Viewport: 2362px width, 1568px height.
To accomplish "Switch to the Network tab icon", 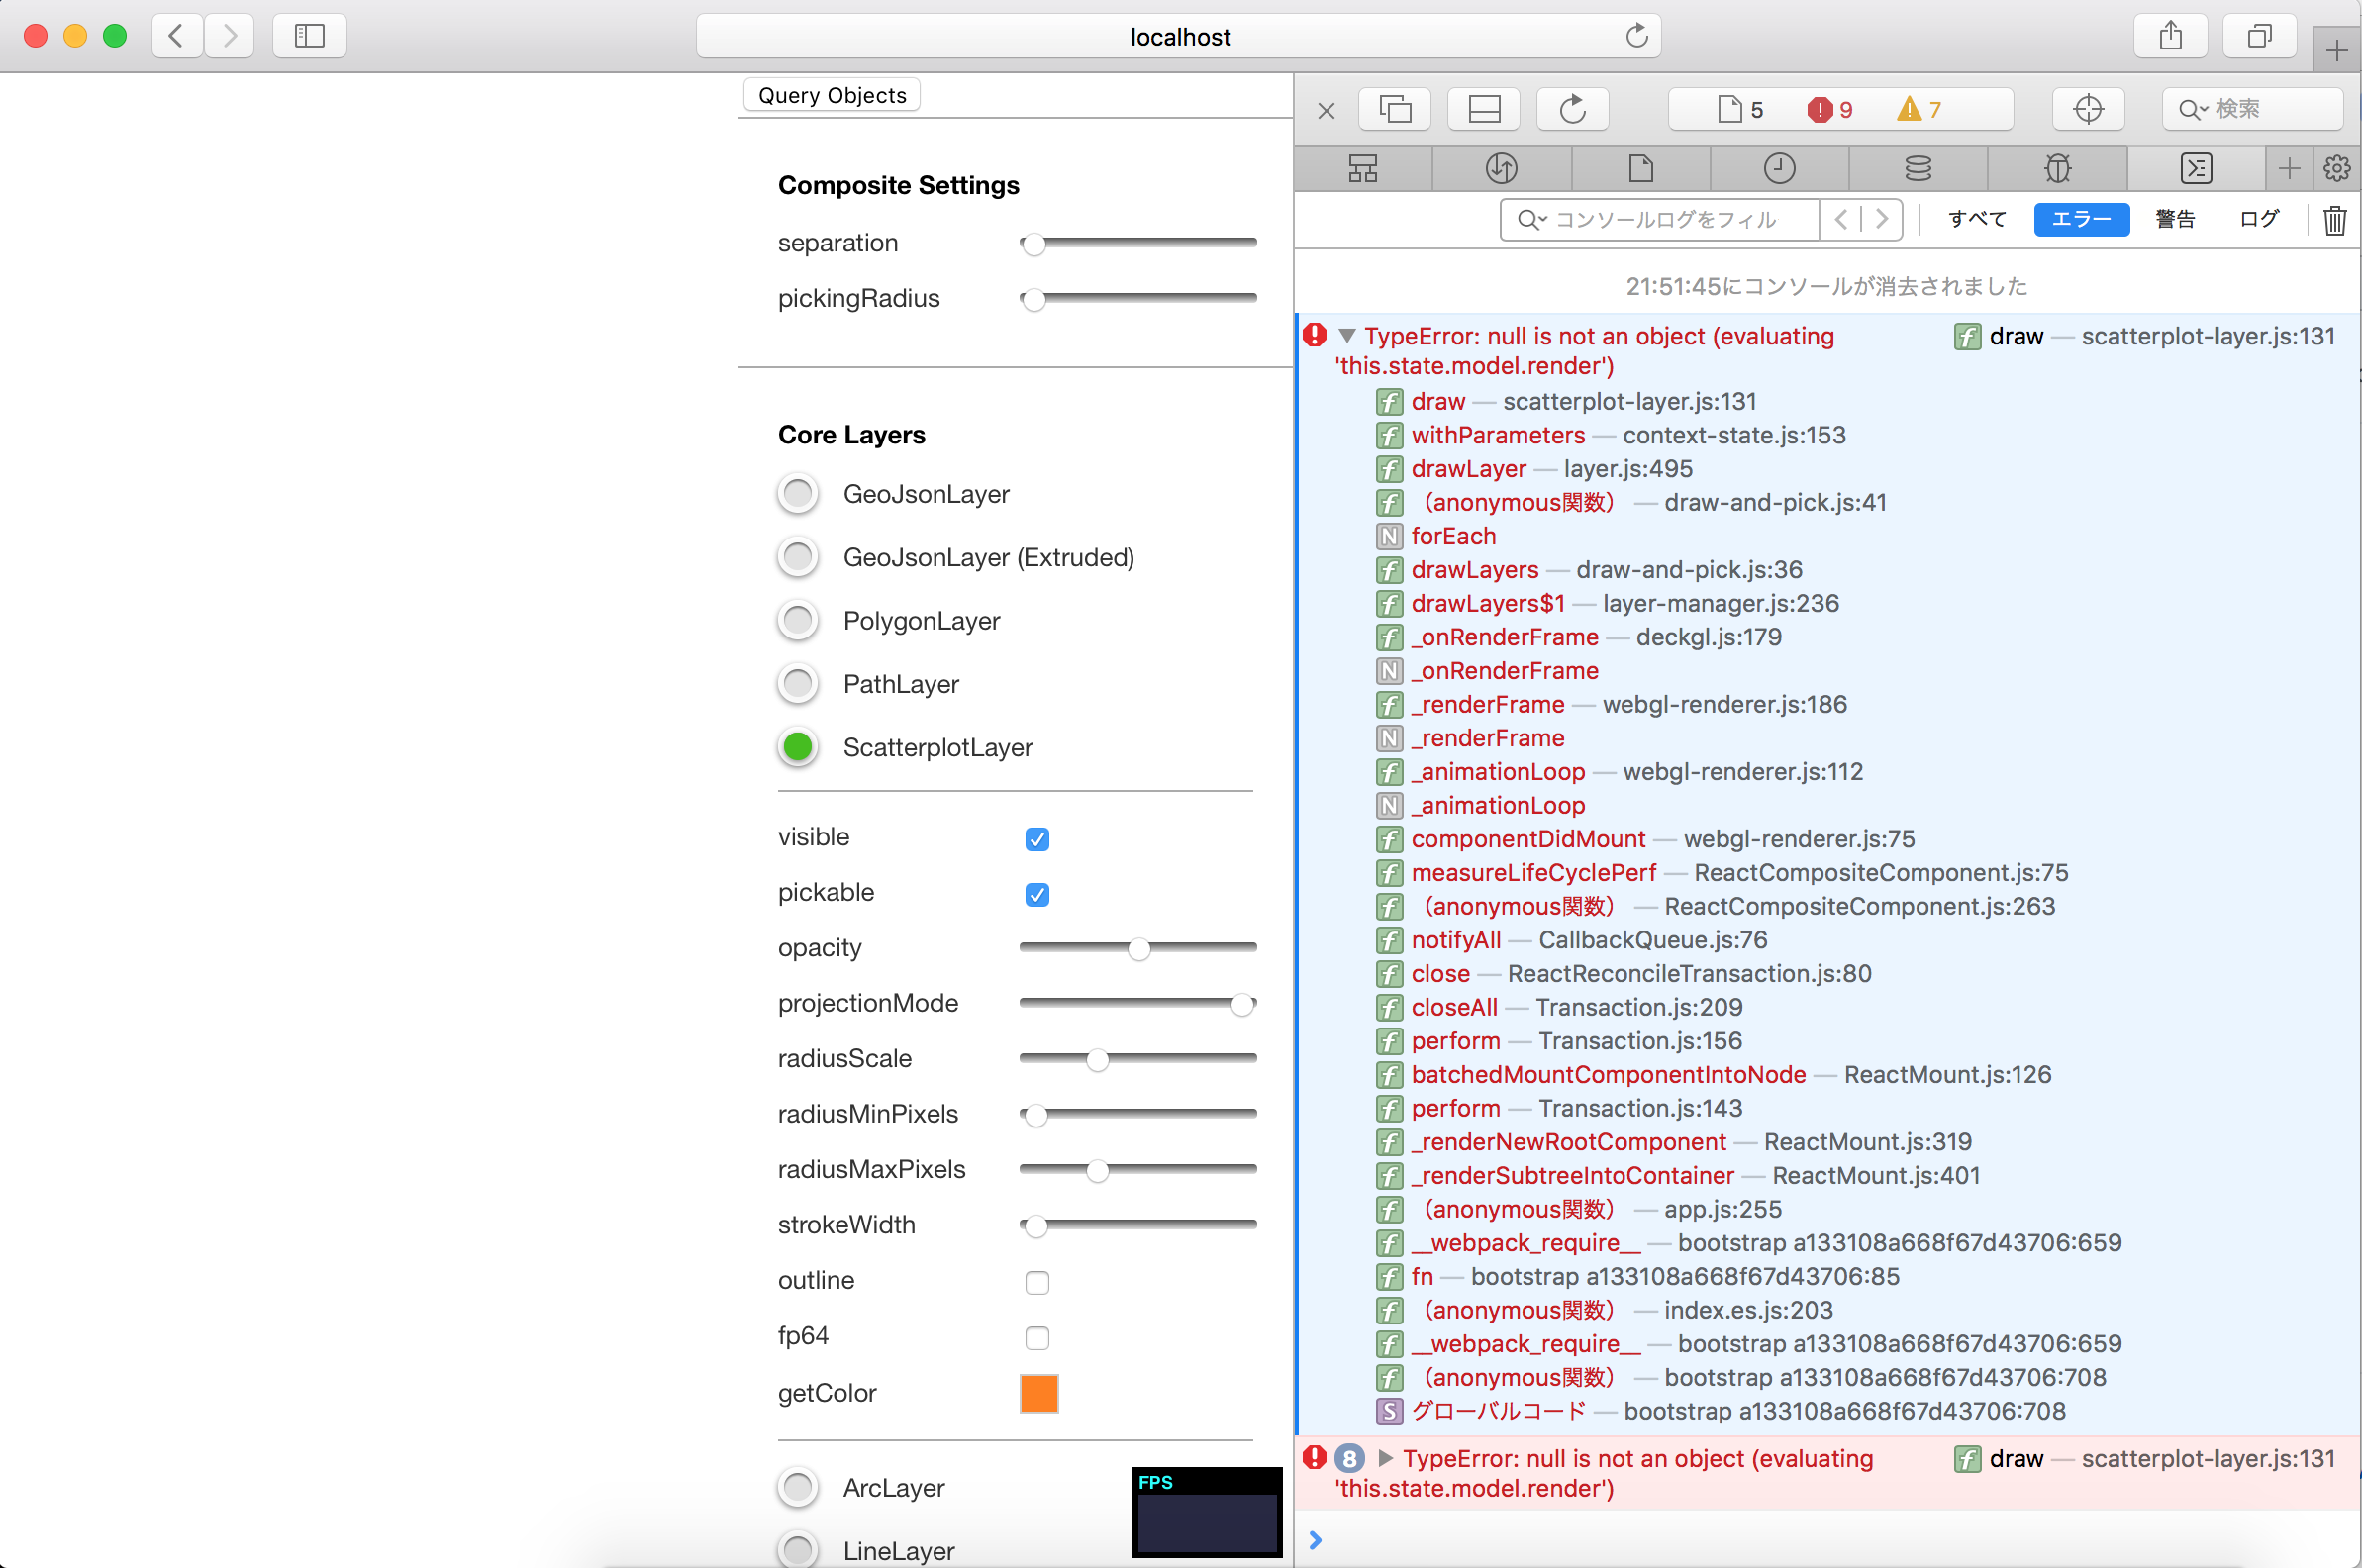I will coord(1501,168).
